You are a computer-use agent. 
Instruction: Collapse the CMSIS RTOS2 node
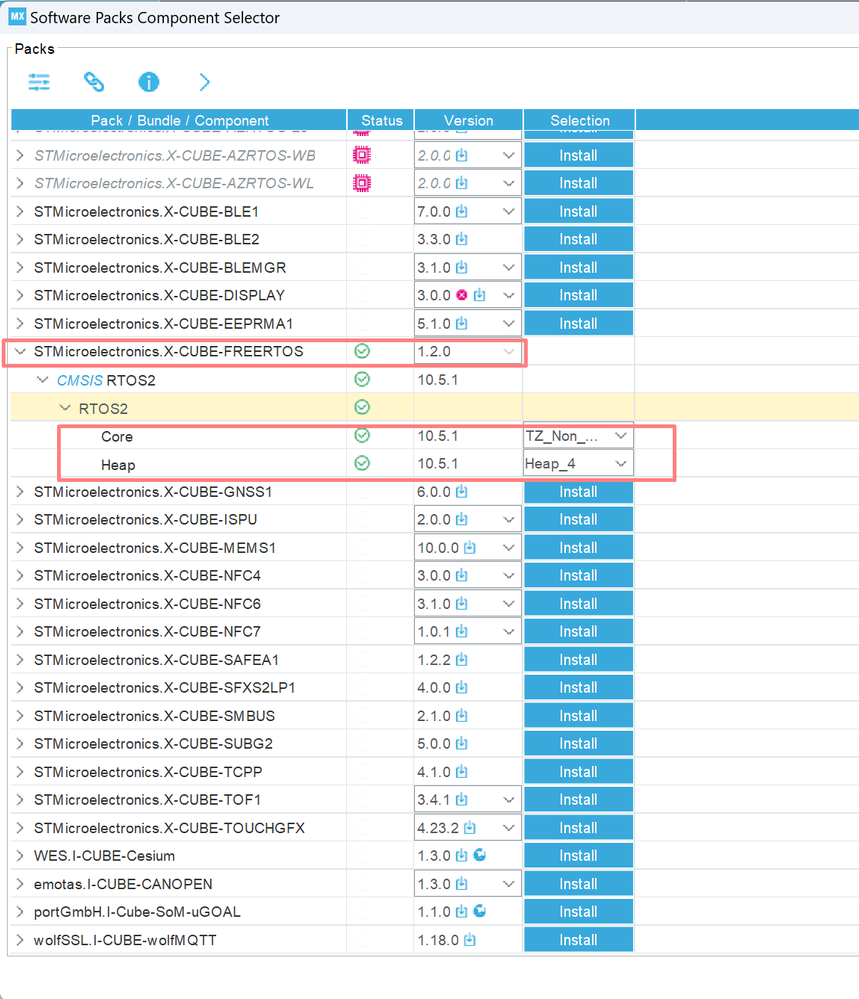[x=42, y=379]
